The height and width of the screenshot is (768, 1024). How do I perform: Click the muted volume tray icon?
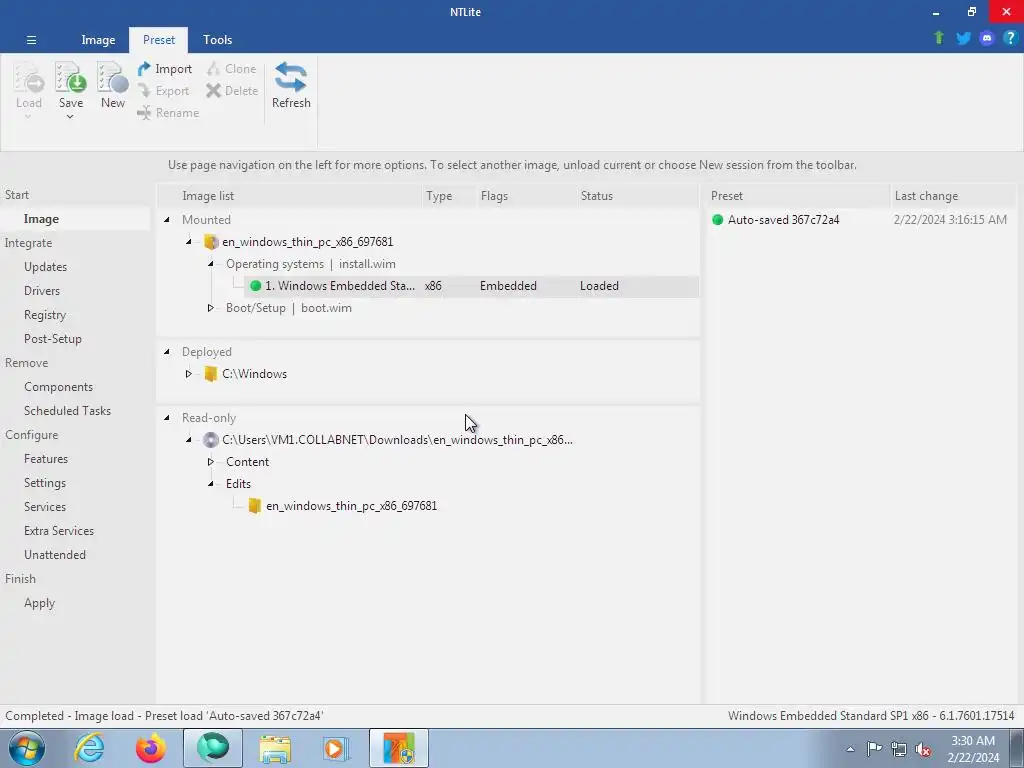point(923,749)
